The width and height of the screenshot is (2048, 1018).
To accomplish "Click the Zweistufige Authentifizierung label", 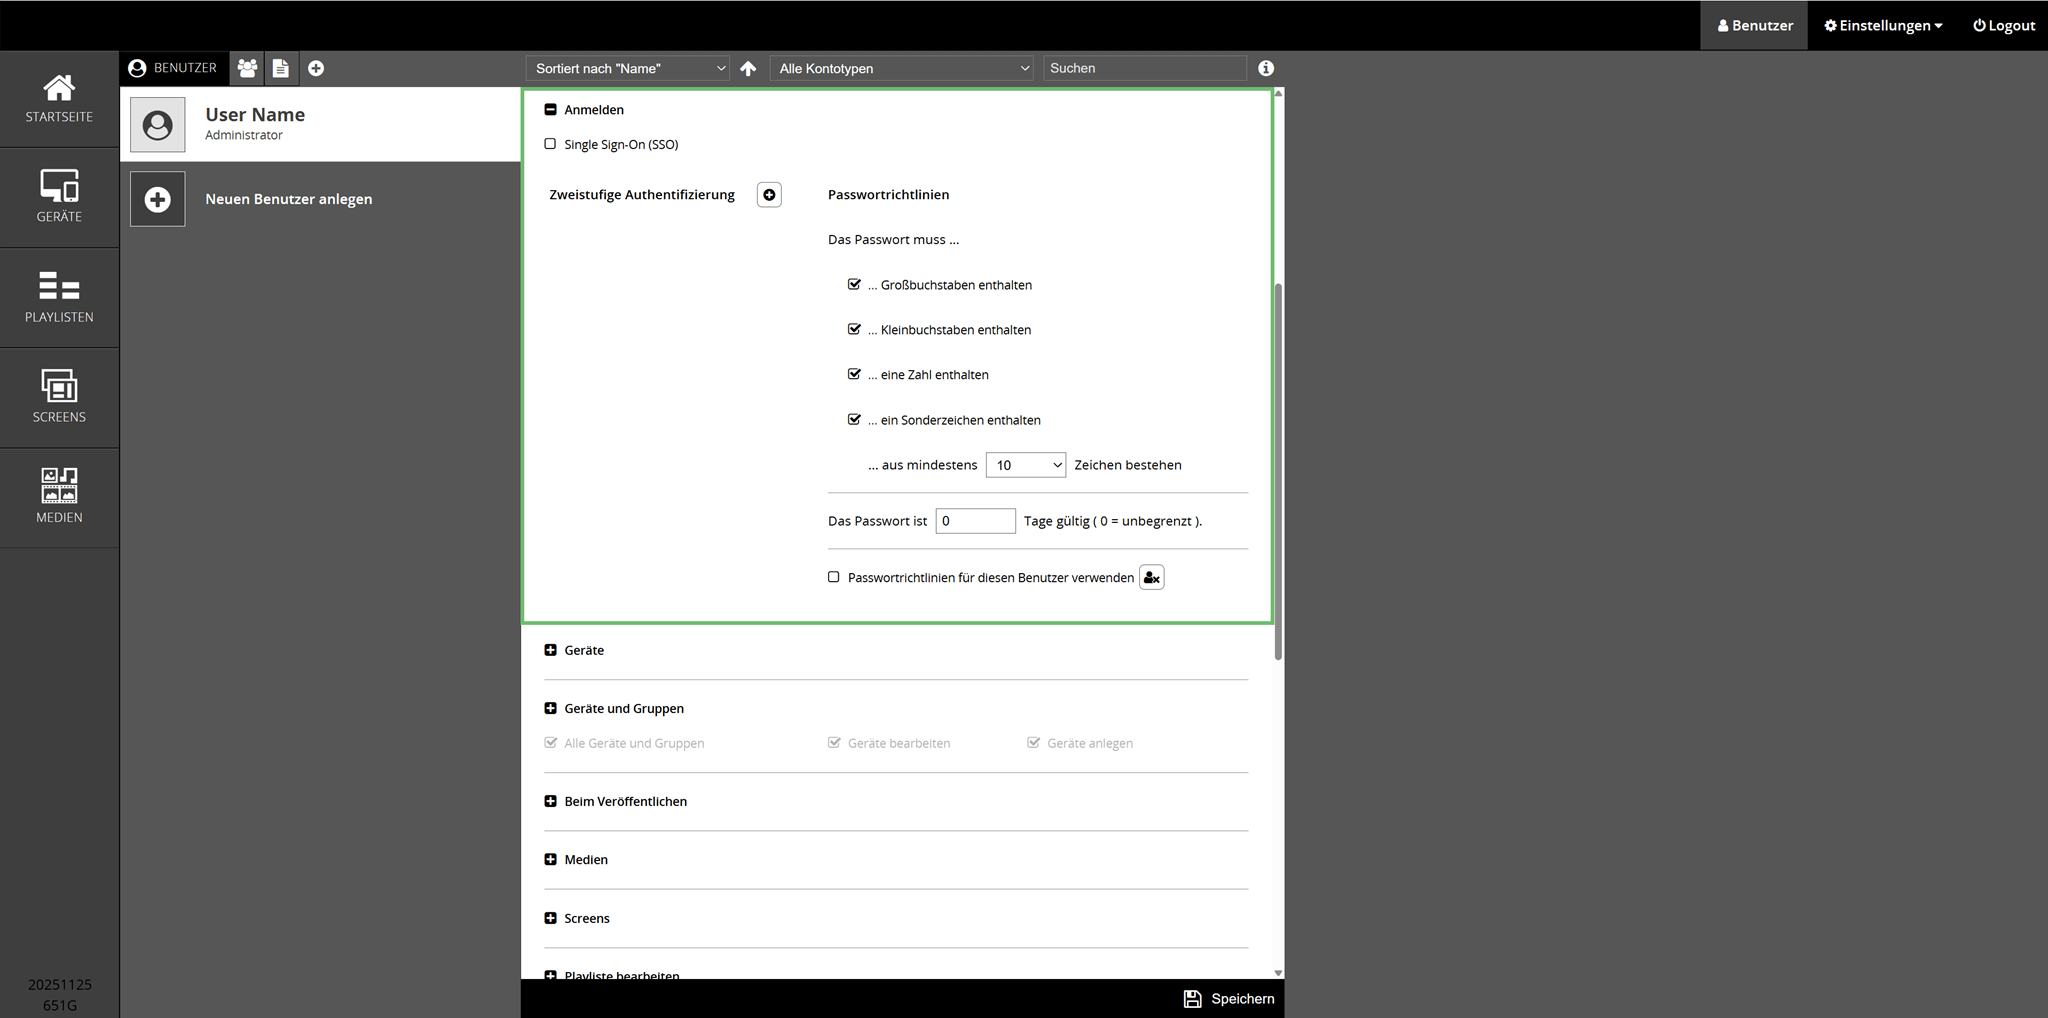I will pyautogui.click(x=642, y=195).
